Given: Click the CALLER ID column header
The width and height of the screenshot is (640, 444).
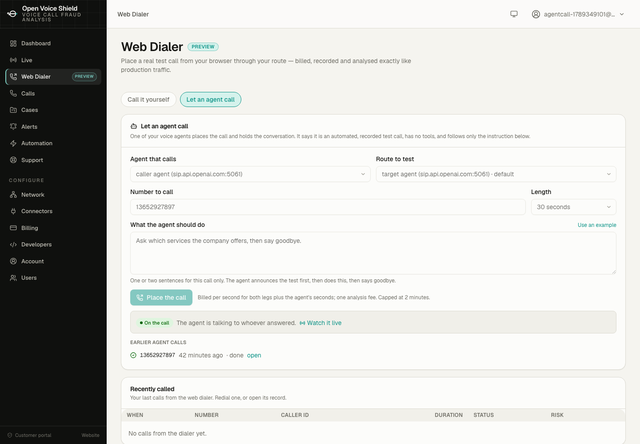Looking at the screenshot, I should pyautogui.click(x=295, y=415).
